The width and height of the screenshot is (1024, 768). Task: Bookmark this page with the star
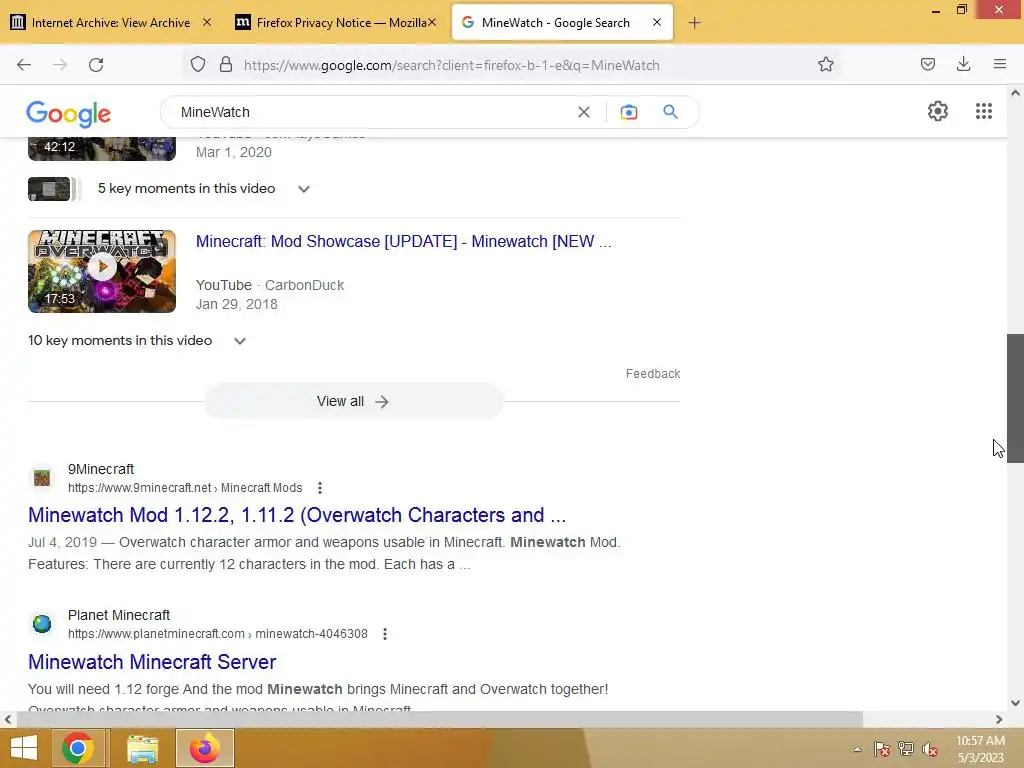825,65
